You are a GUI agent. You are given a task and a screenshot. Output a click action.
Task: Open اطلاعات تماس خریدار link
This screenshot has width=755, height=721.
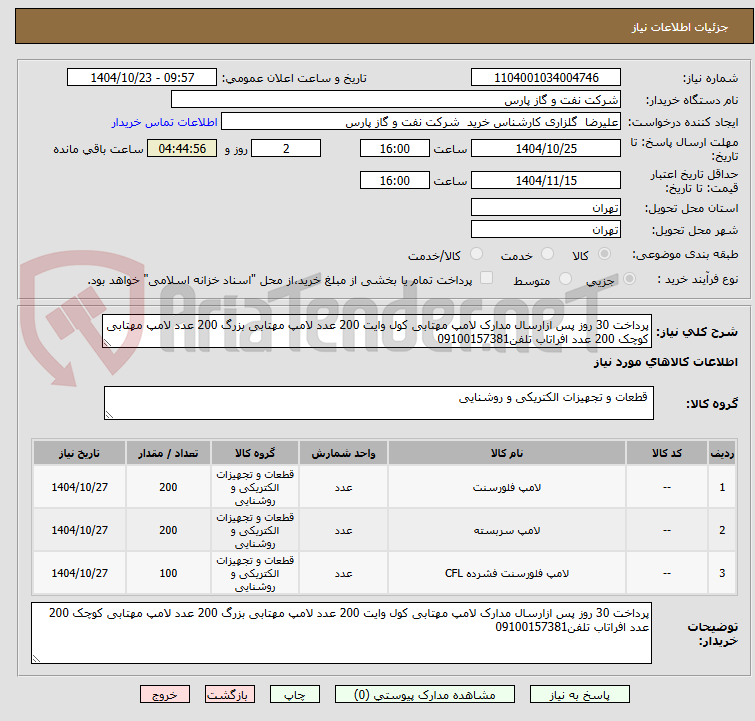click(165, 122)
